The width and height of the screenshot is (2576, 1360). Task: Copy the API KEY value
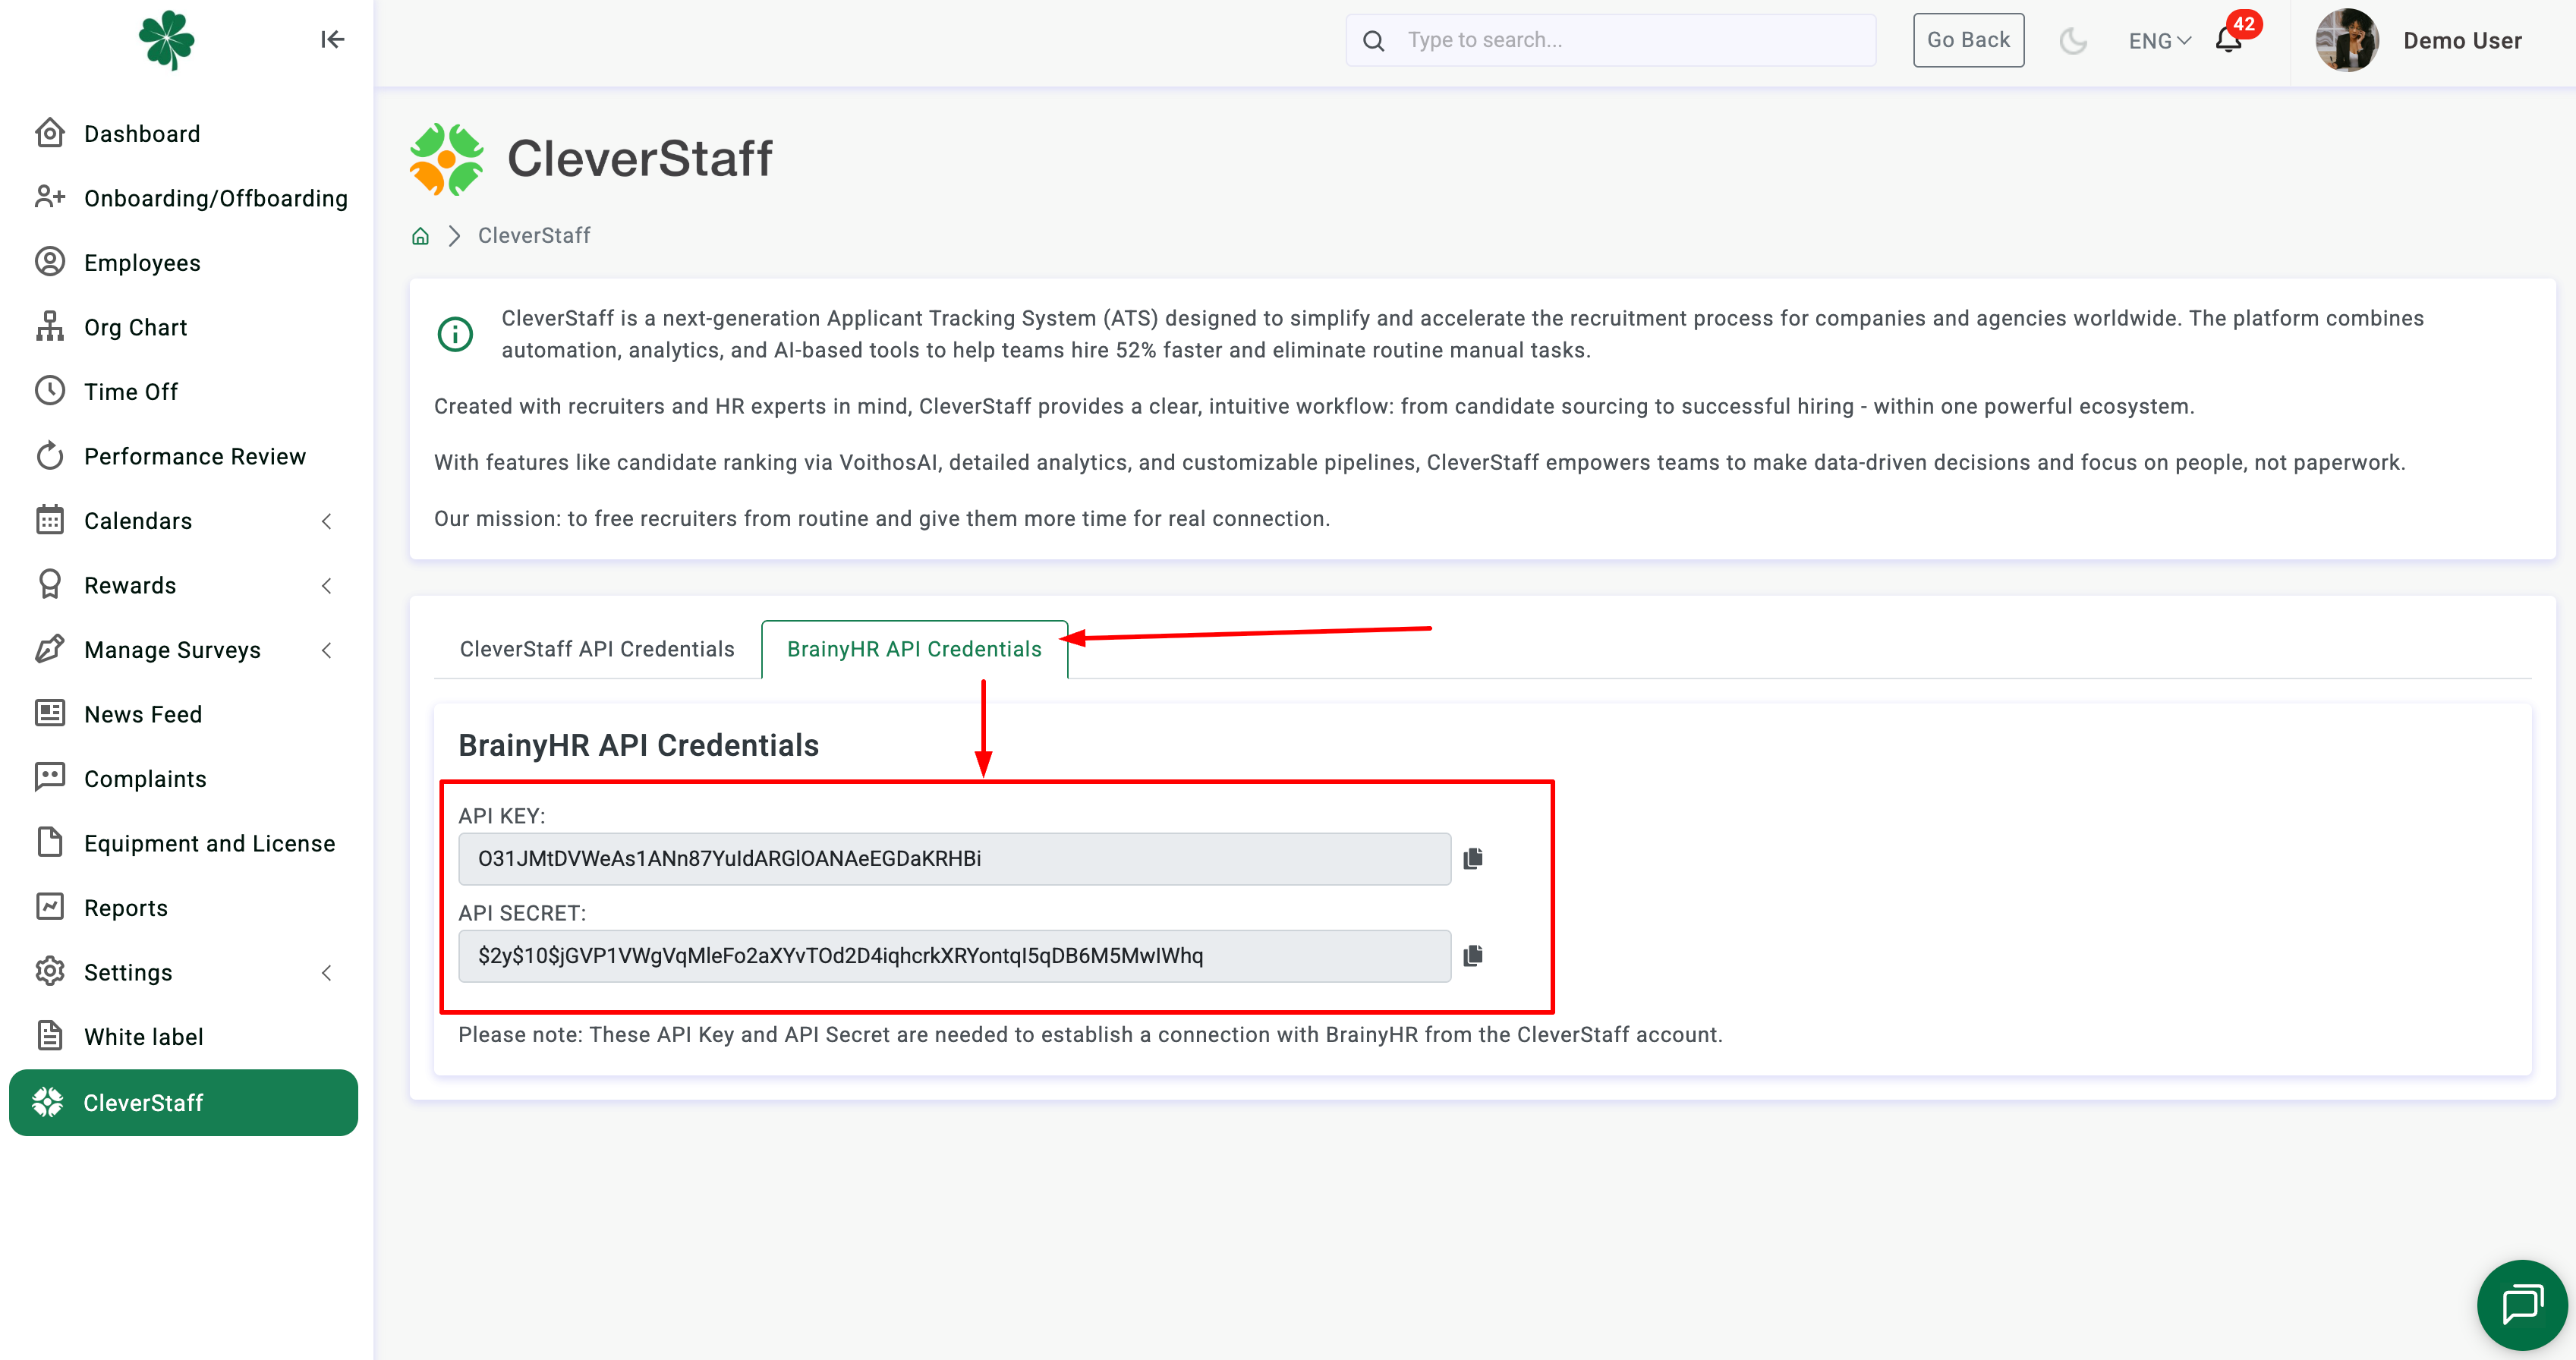(1472, 858)
